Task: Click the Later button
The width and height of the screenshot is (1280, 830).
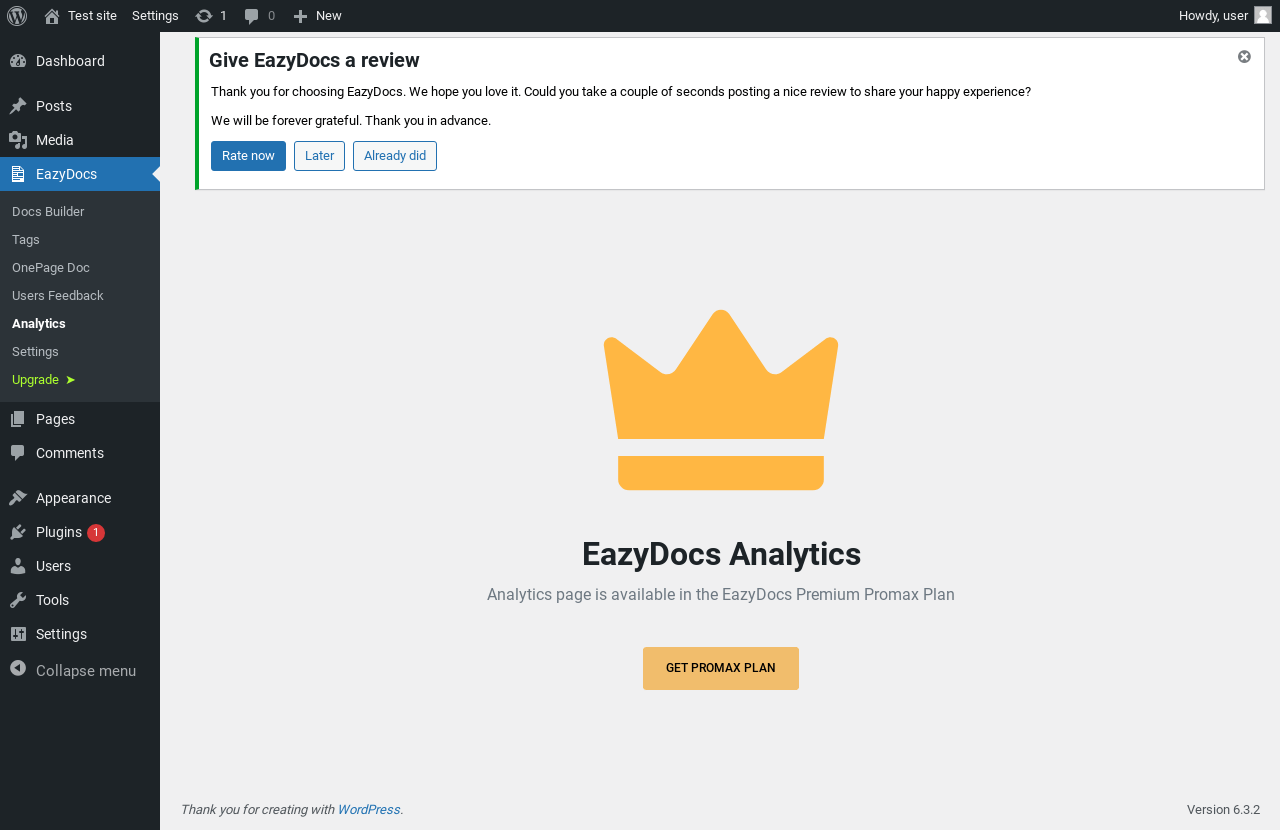Action: [319, 156]
